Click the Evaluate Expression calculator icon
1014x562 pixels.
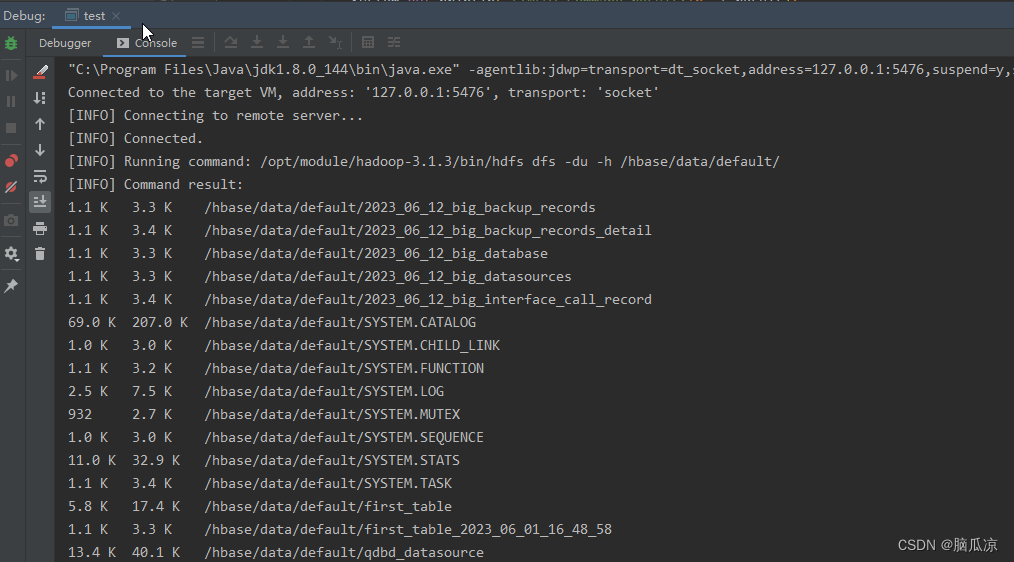coord(368,43)
